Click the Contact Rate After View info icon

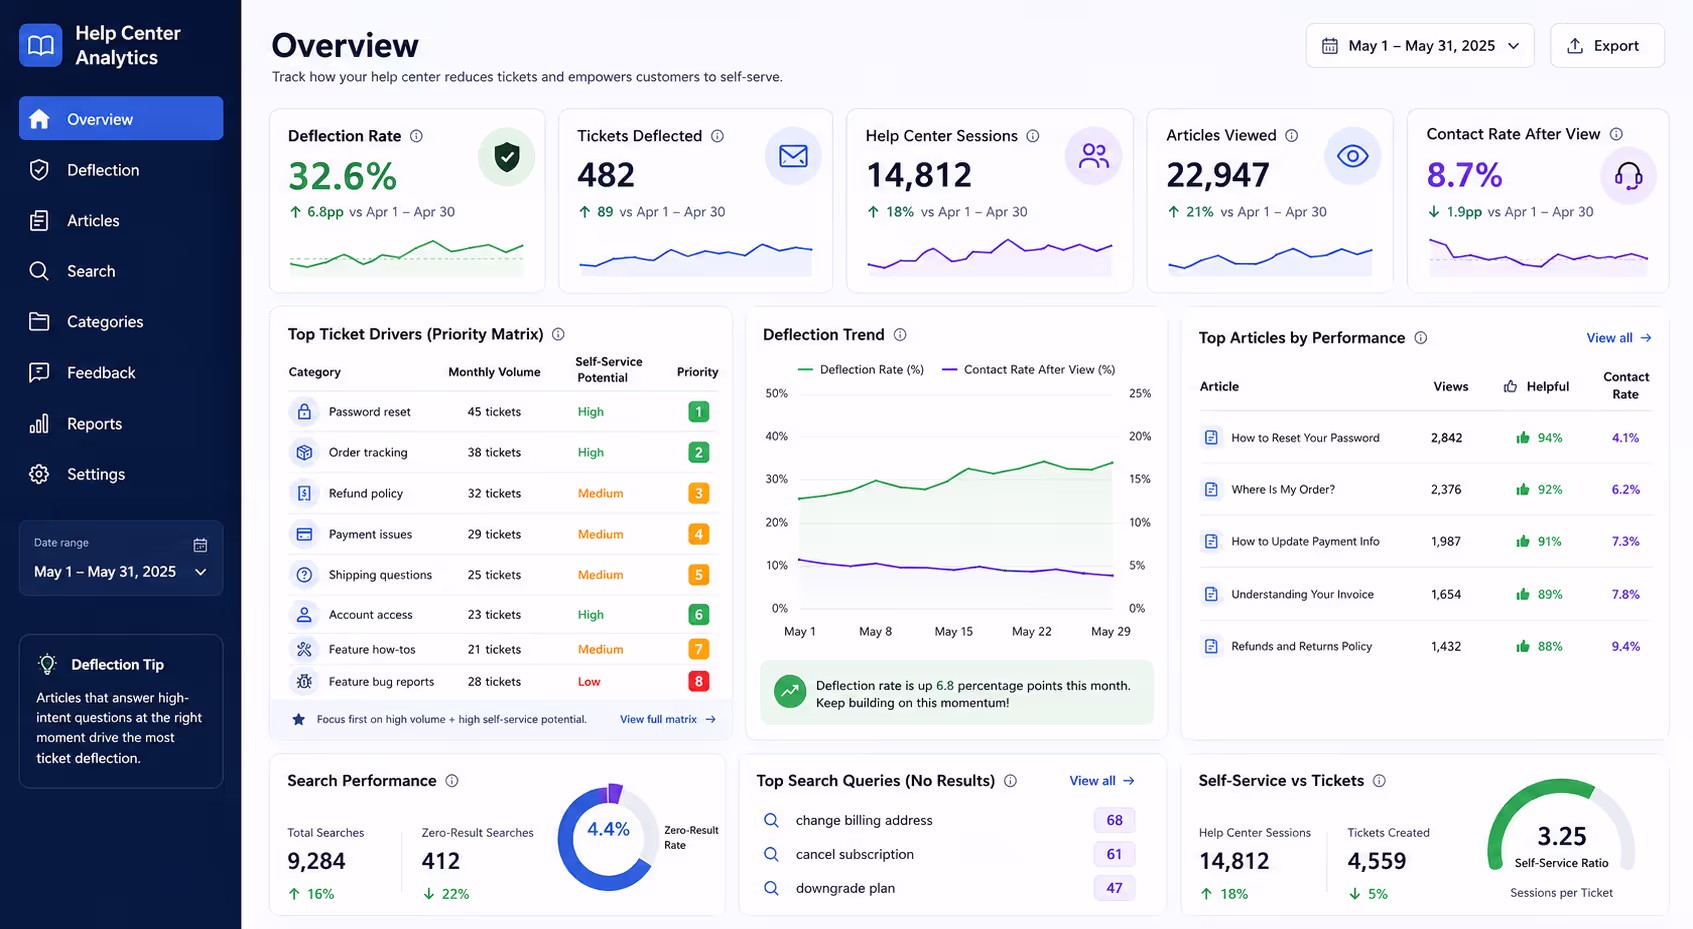coord(1617,134)
